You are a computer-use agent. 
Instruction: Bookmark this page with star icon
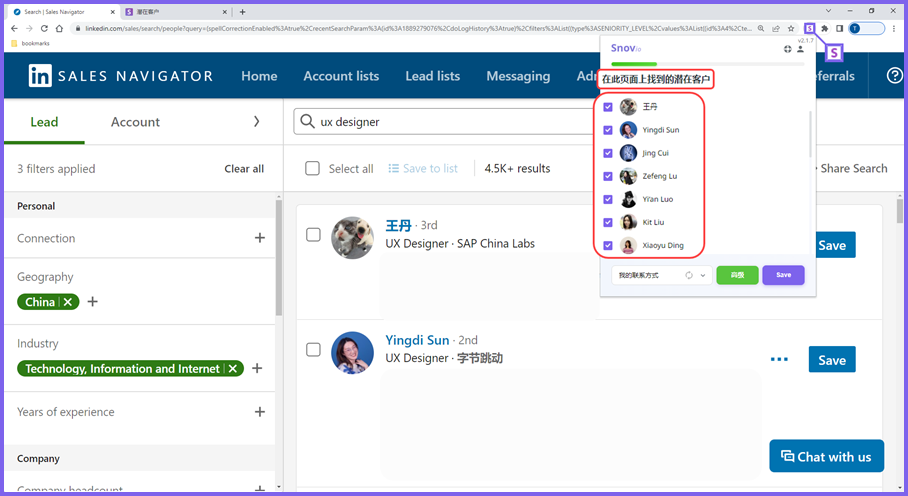[x=790, y=28]
